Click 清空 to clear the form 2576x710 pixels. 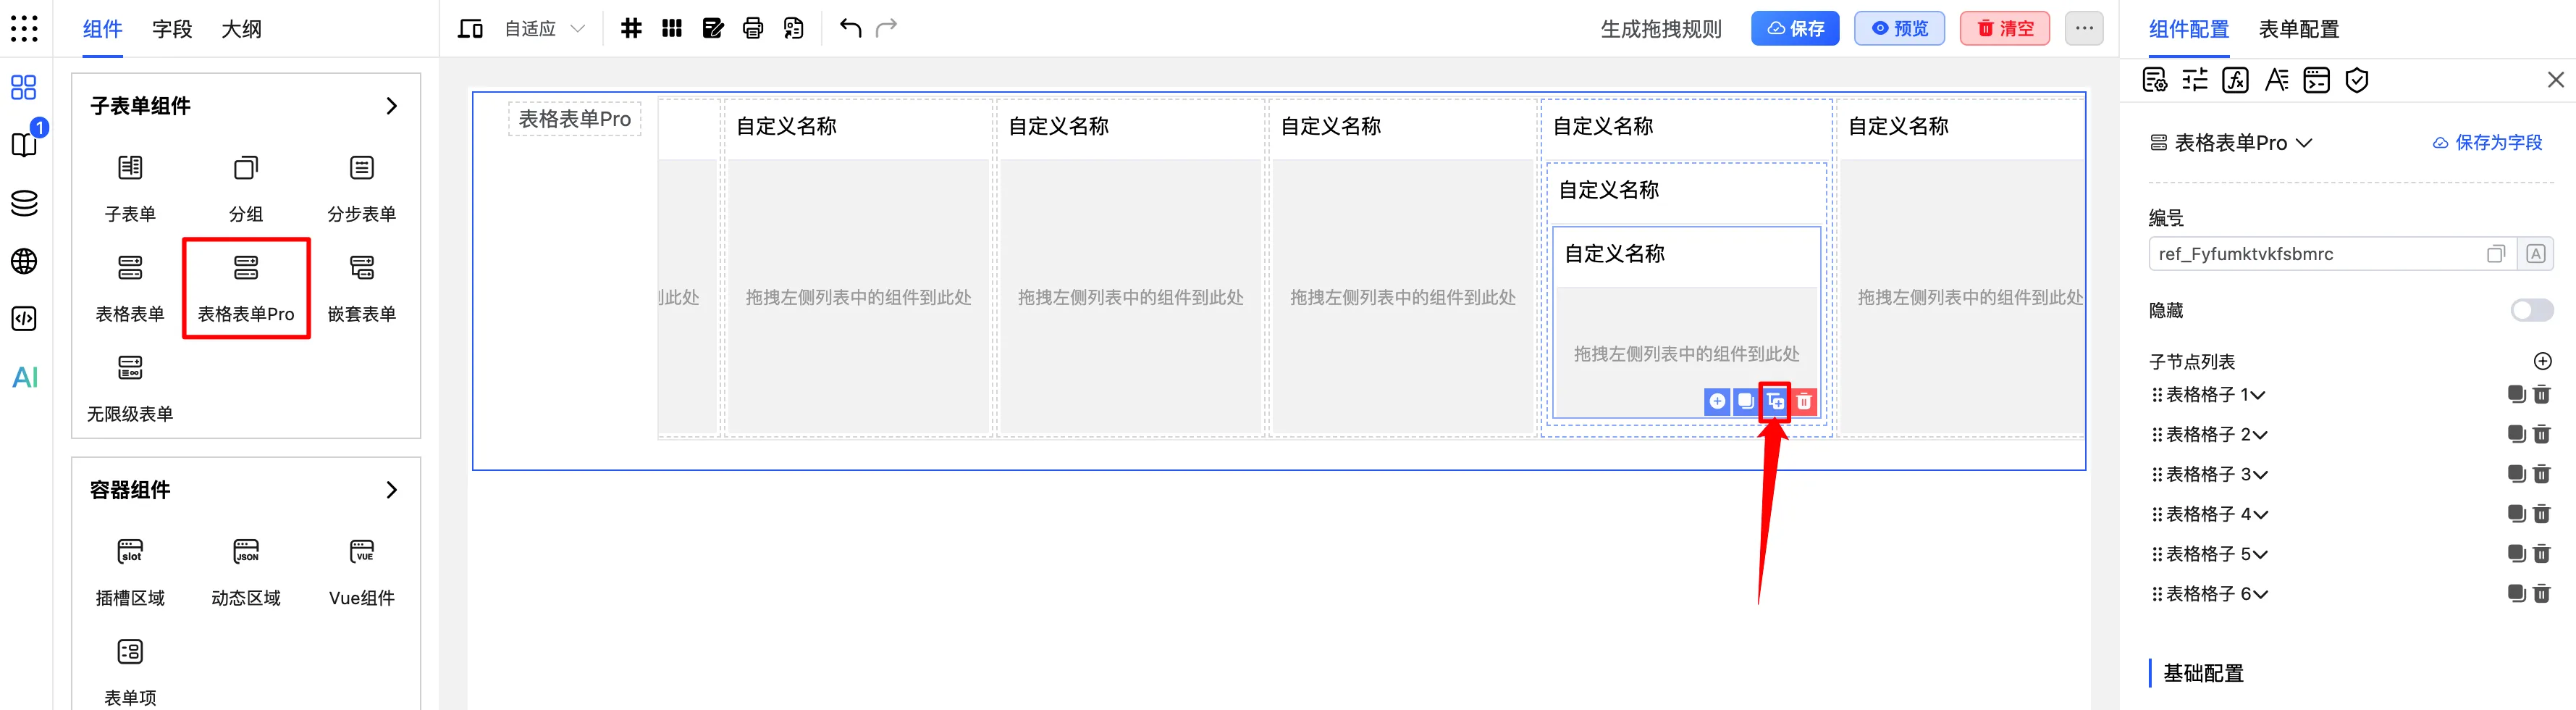pos(2005,28)
